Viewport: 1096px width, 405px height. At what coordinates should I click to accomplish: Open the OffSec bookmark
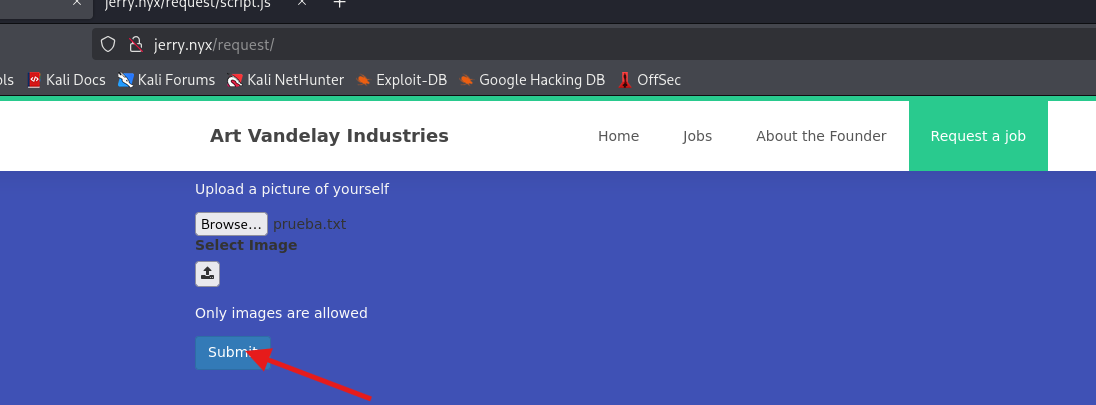point(650,80)
